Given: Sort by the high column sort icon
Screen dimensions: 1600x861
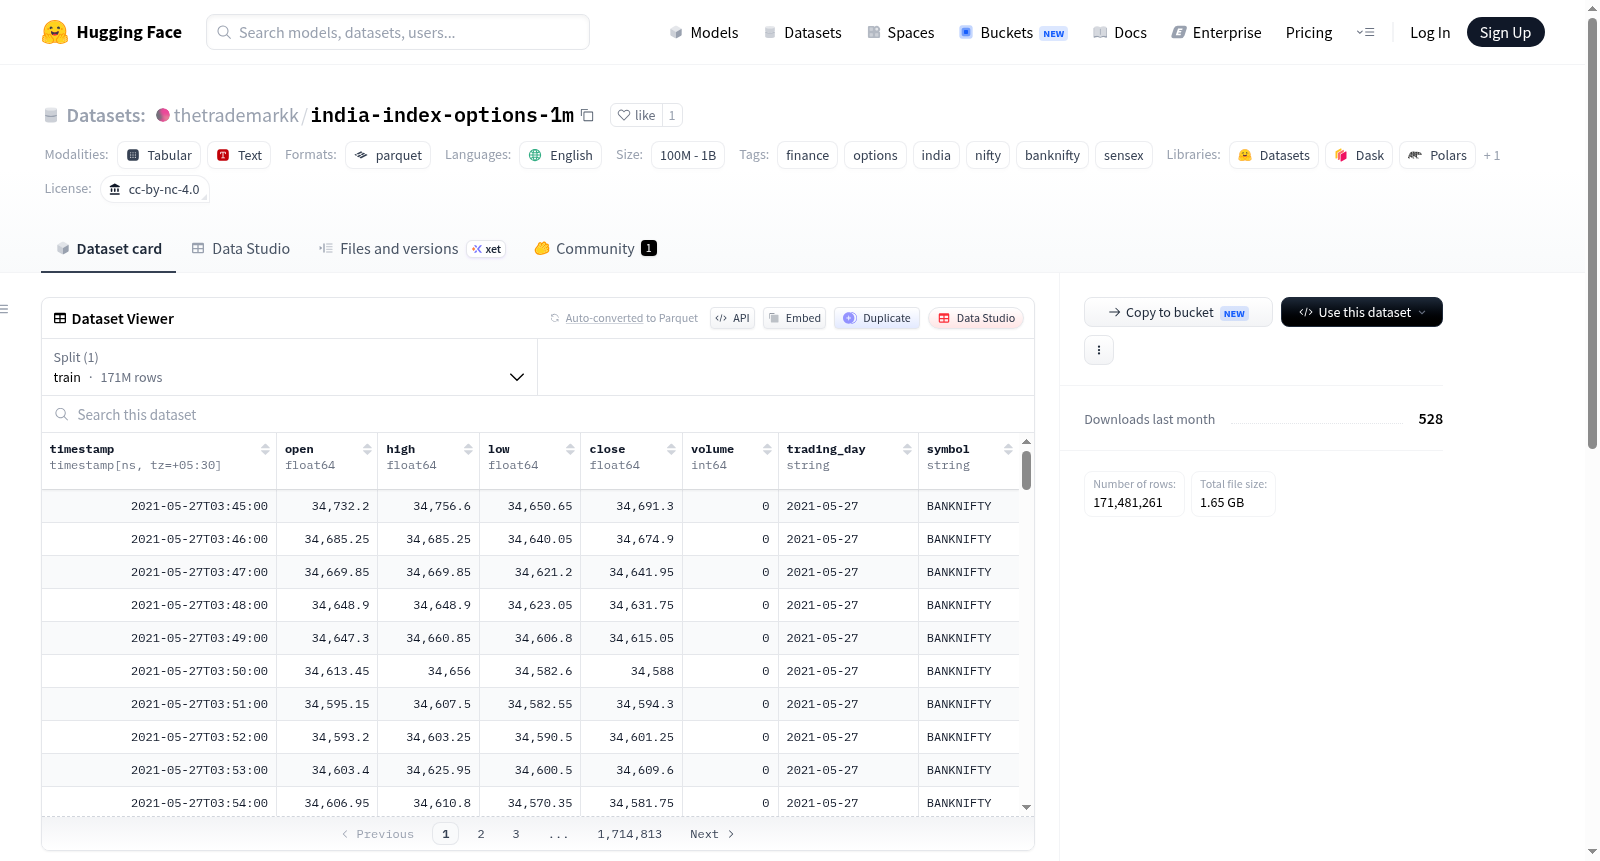Looking at the screenshot, I should 468,449.
